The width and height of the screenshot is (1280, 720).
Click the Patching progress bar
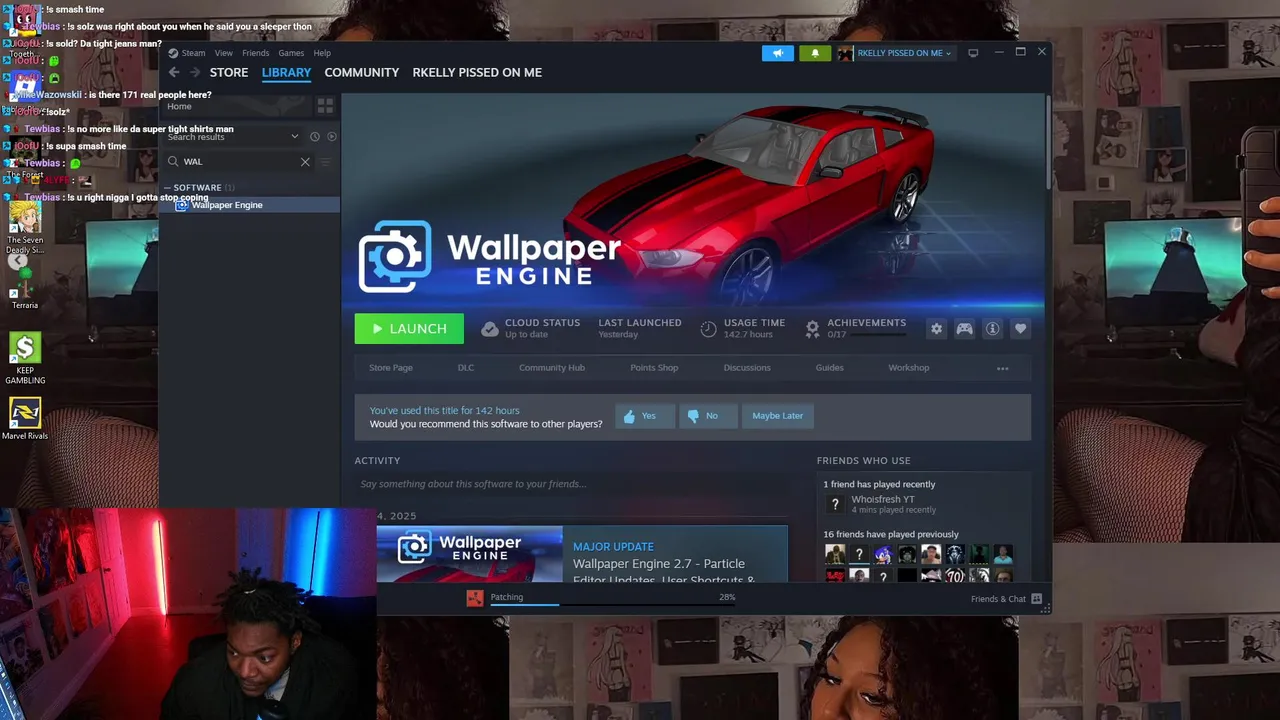click(x=613, y=603)
